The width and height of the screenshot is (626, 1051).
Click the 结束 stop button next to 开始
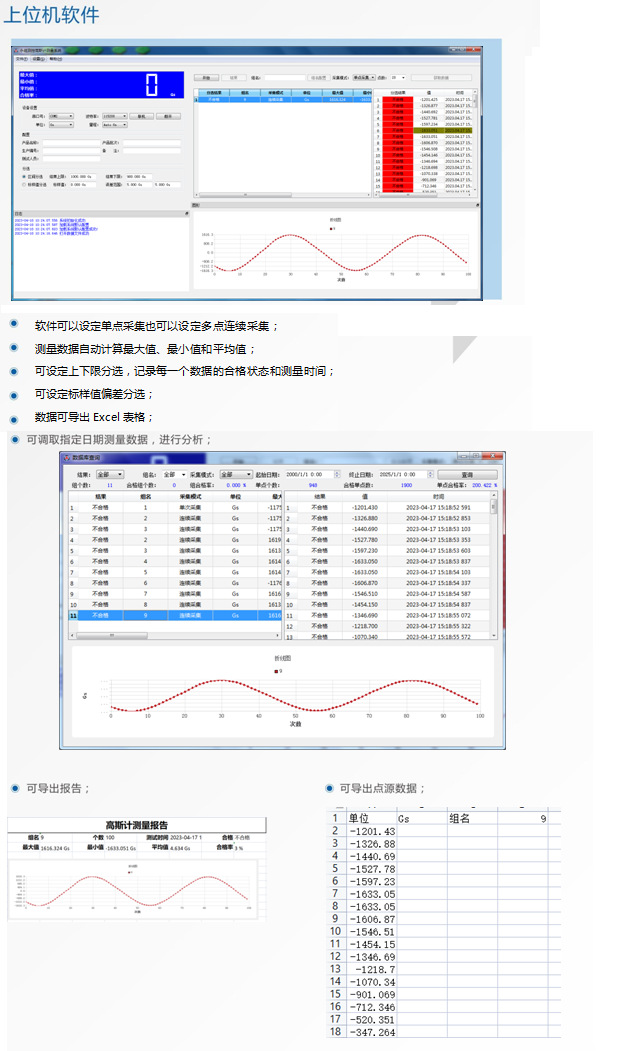pyautogui.click(x=233, y=78)
